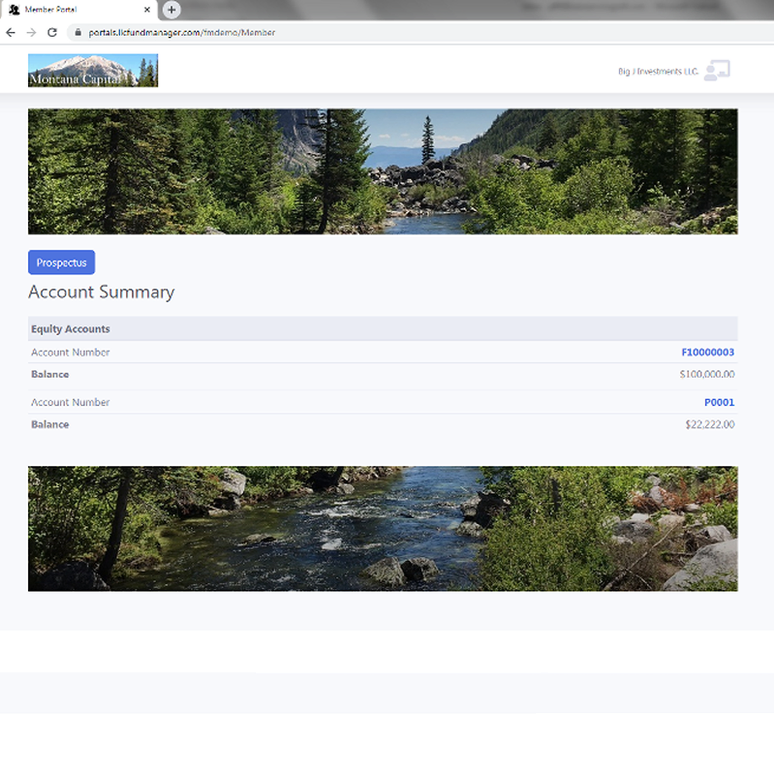Click the forest mountain banner image
Viewport: 774px width, 774px height.
pos(383,171)
